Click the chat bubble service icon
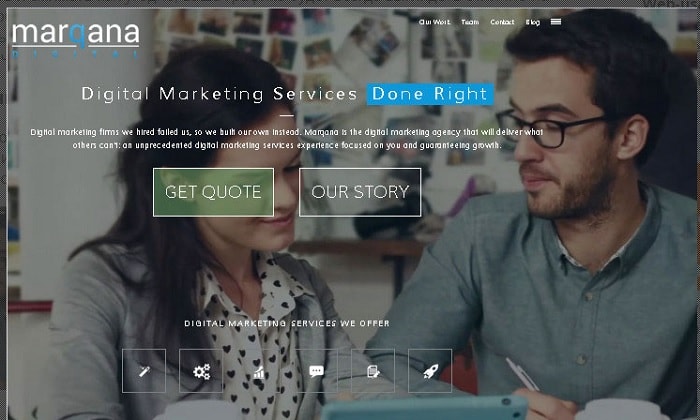This screenshot has height=420, width=700. point(316,371)
